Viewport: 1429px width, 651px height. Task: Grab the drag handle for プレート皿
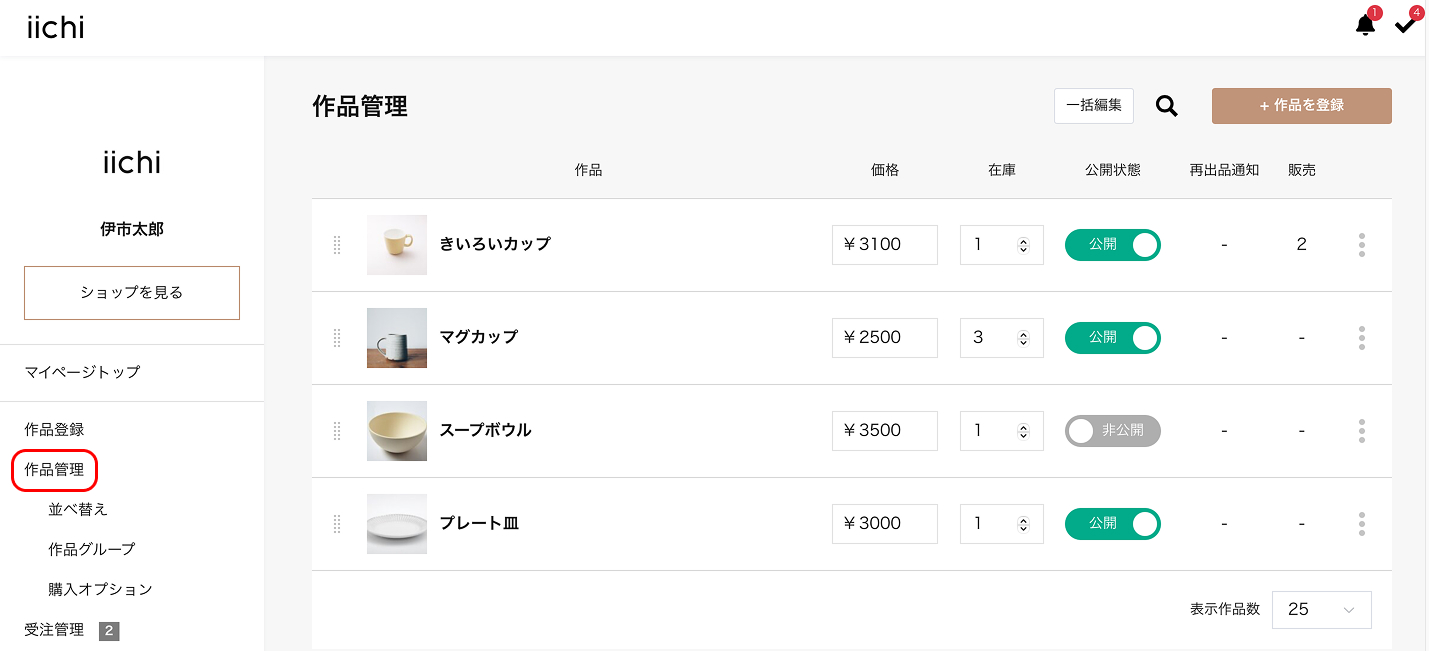(x=337, y=524)
